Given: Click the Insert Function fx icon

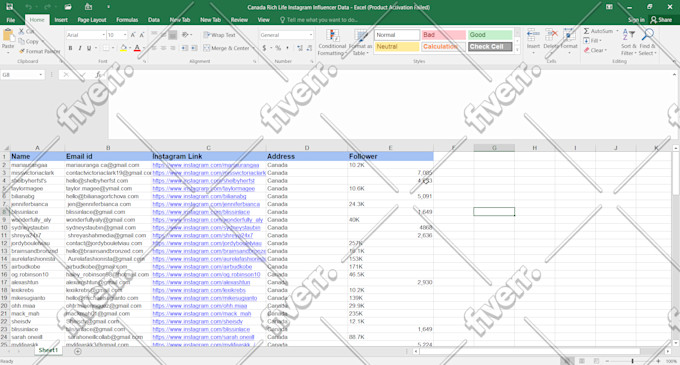Looking at the screenshot, I should 98,75.
